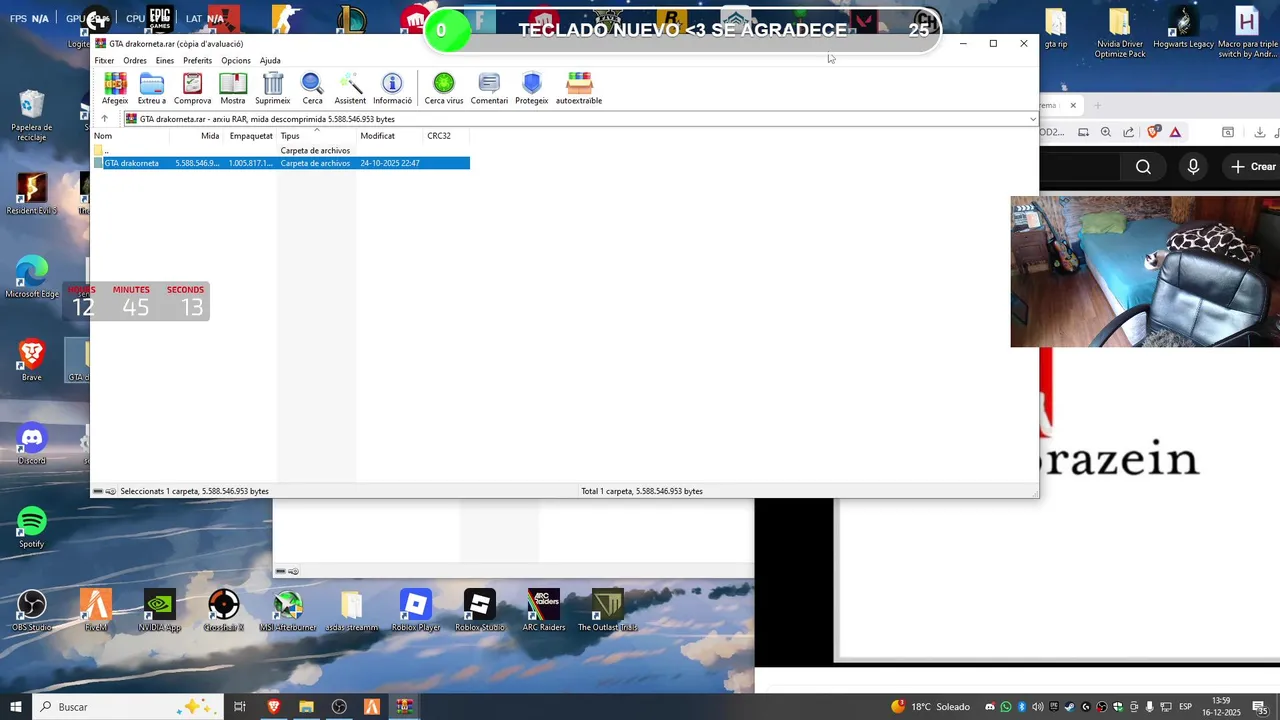Click the FiveM desktop icon
1280x720 pixels.
point(96,611)
